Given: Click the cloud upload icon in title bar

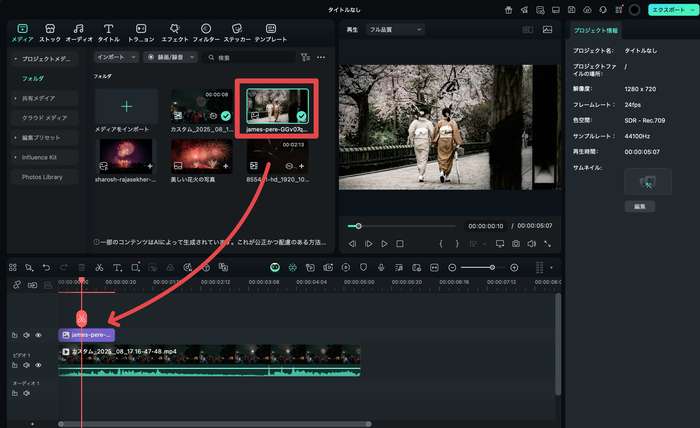Looking at the screenshot, I should point(587,10).
